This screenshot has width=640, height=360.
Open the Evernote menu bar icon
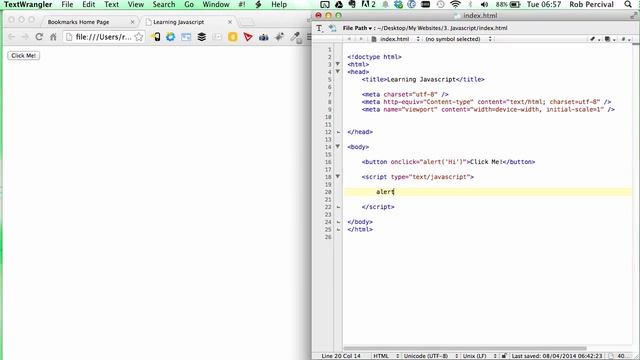352,4
